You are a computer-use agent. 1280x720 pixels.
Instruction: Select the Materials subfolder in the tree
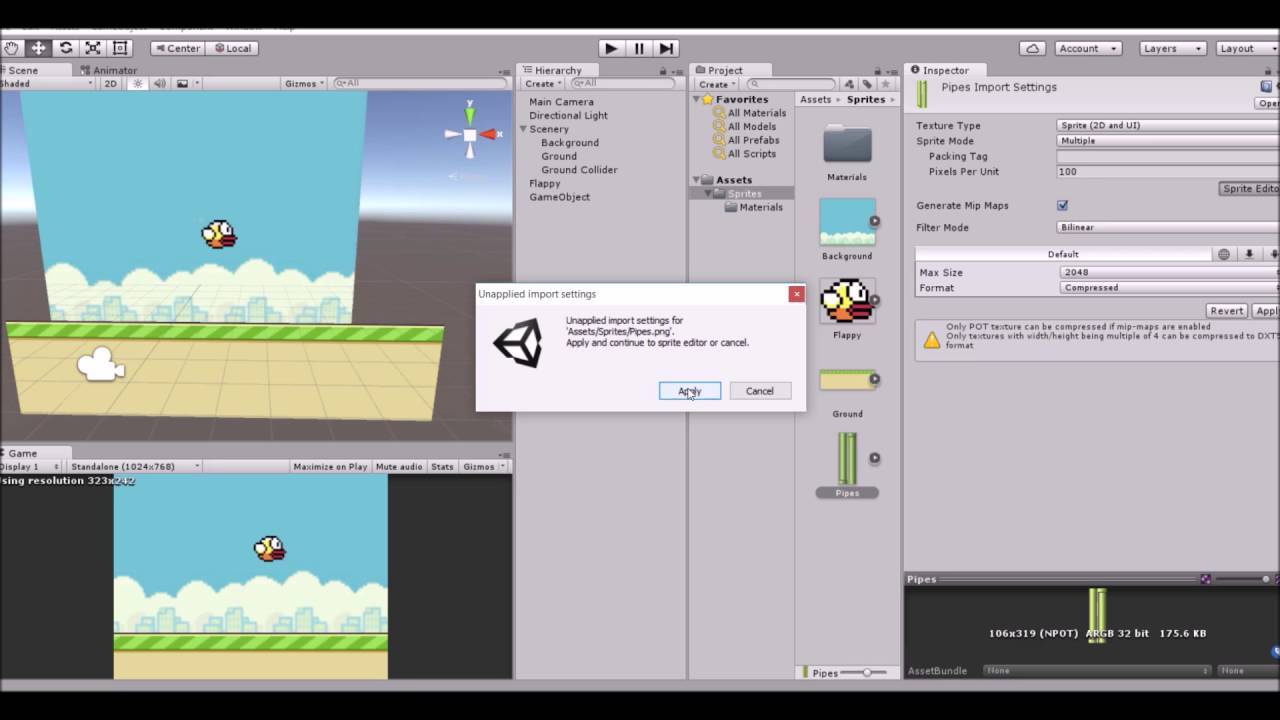(761, 207)
